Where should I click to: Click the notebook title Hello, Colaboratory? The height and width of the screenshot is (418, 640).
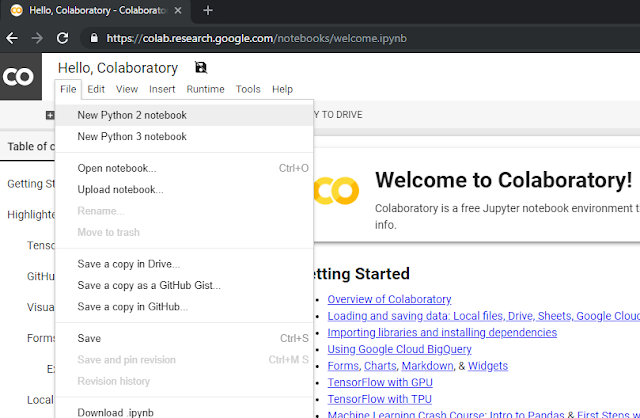click(x=118, y=68)
